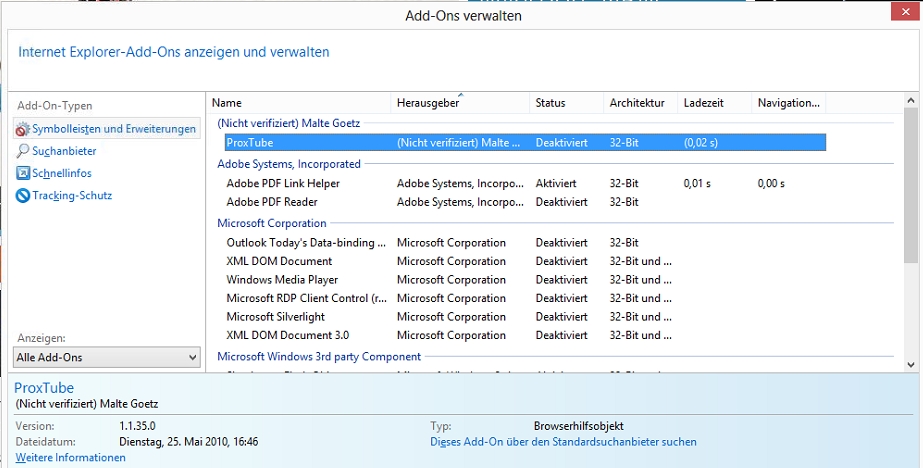
Task: Select the Windows Media Player add-on
Action: pyautogui.click(x=282, y=280)
